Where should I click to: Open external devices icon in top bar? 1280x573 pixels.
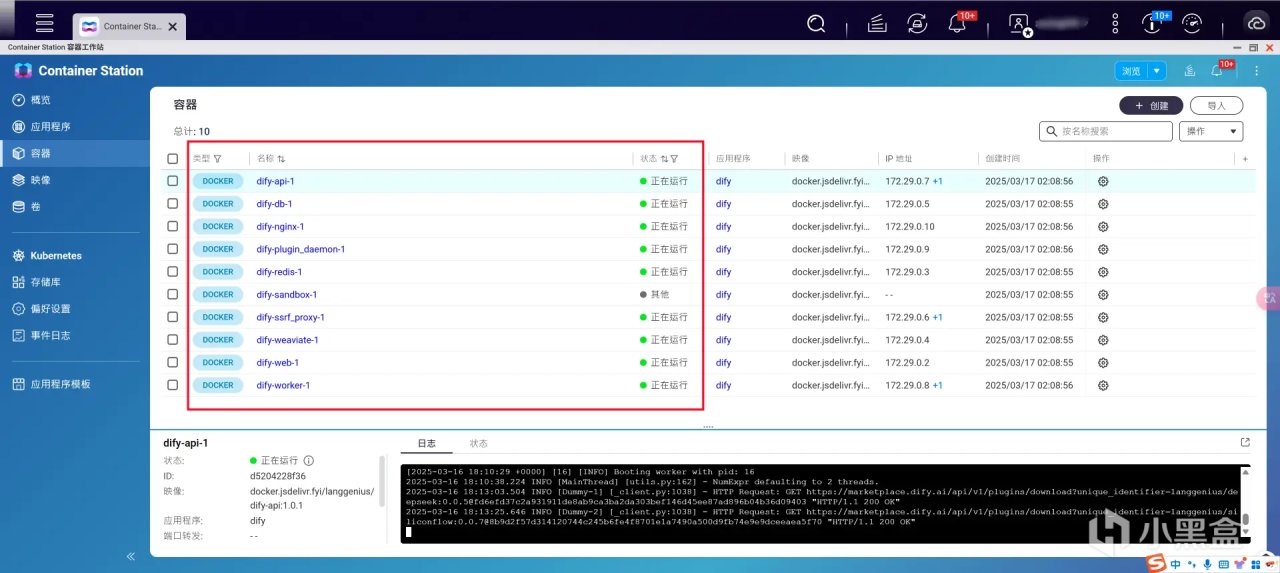(916, 22)
